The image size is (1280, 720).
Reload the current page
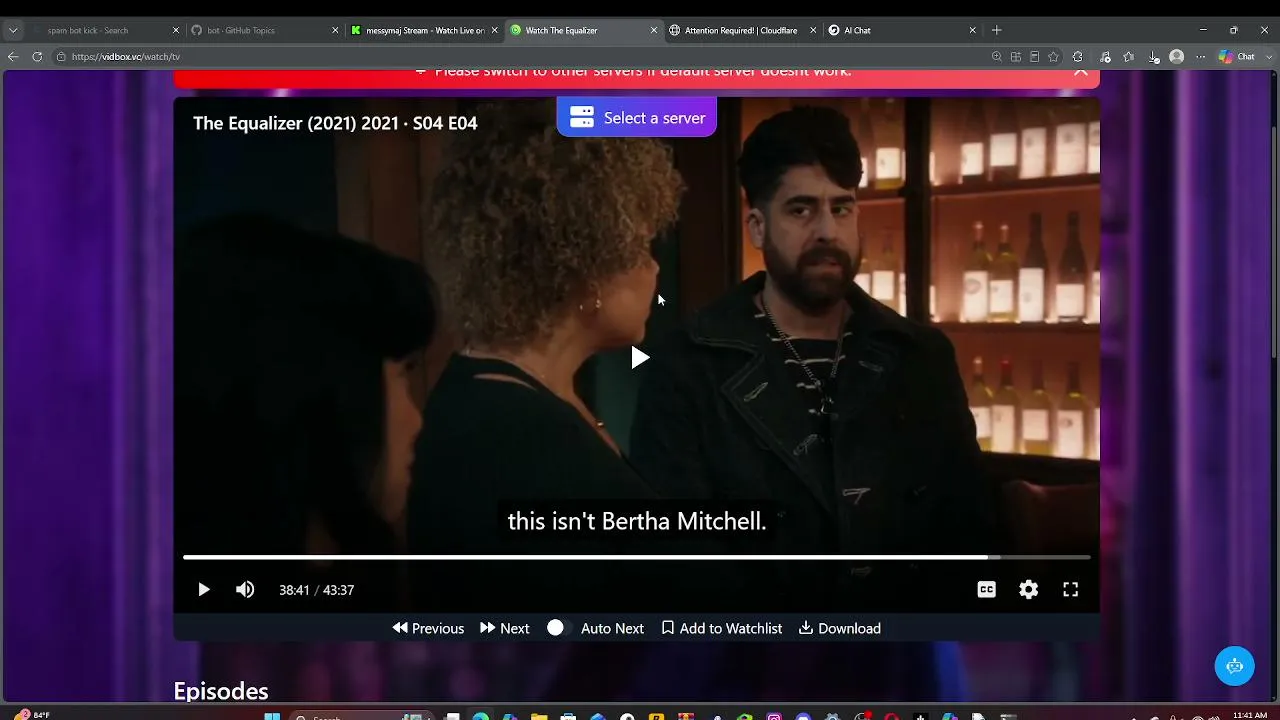point(37,57)
